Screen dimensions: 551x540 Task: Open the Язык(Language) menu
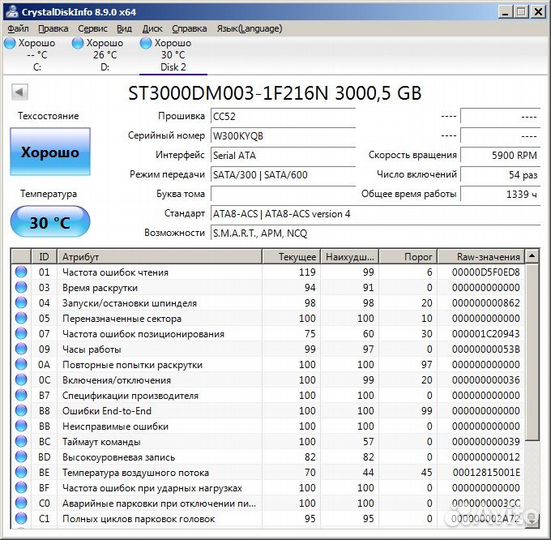tap(249, 28)
